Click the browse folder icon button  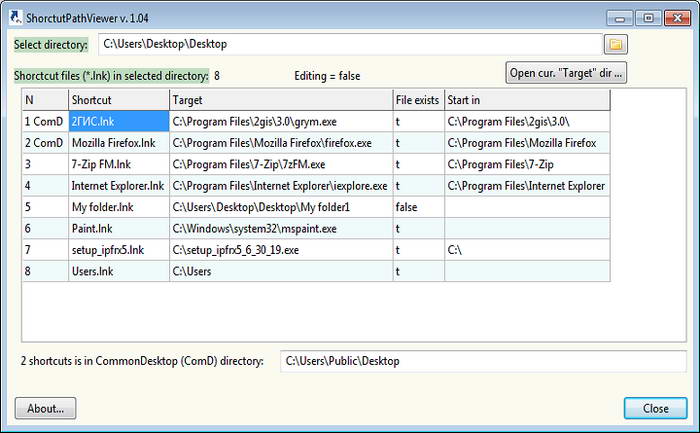coord(616,44)
